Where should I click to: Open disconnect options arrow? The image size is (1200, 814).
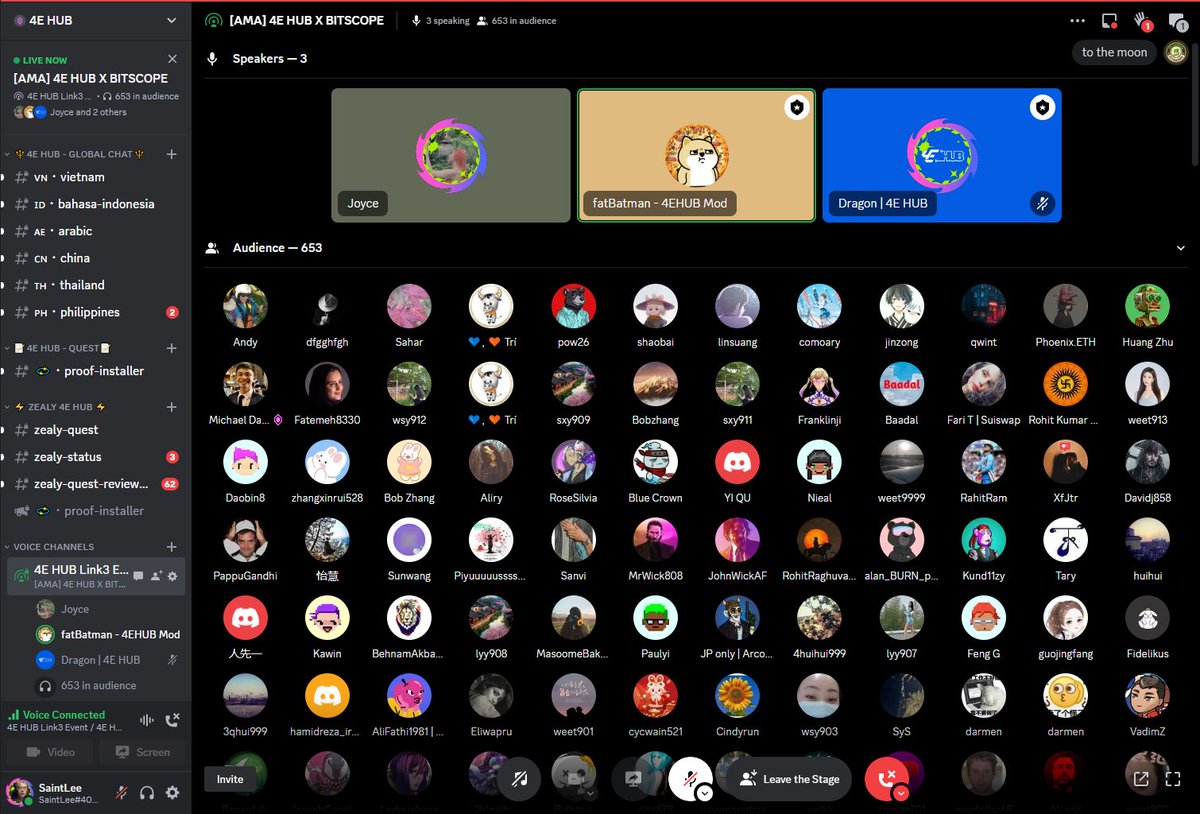coord(901,793)
